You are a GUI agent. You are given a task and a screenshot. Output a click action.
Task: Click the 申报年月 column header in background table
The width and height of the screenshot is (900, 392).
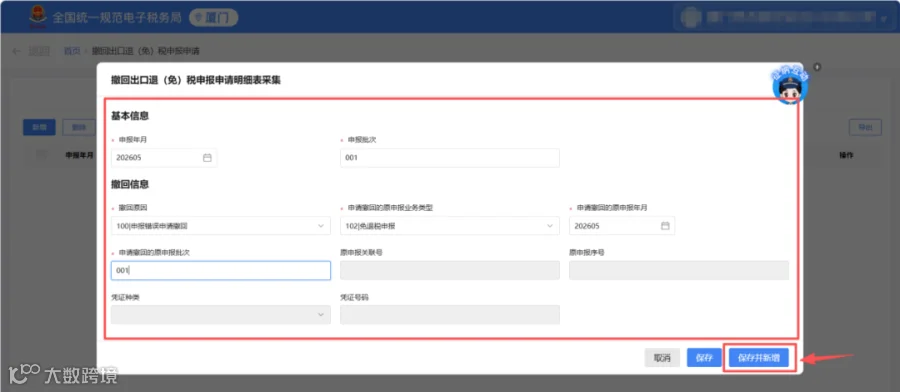pos(80,155)
